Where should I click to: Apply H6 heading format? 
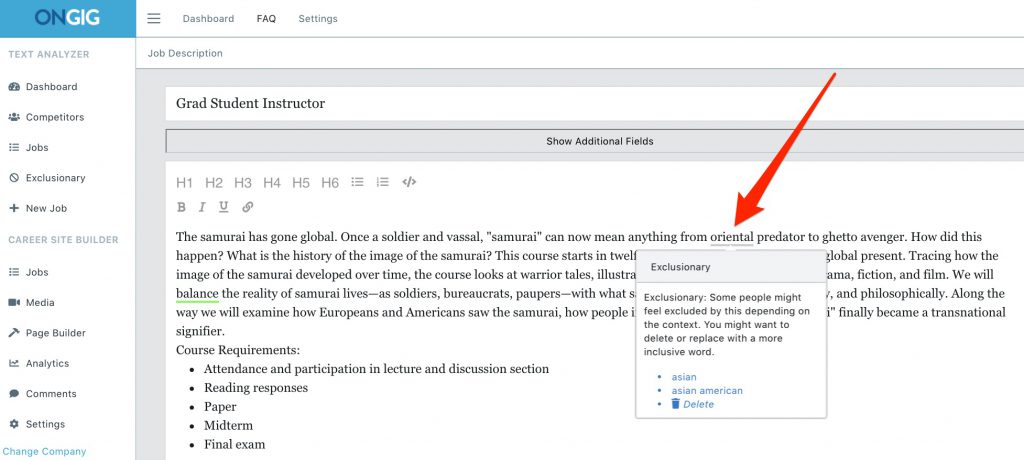coord(330,183)
